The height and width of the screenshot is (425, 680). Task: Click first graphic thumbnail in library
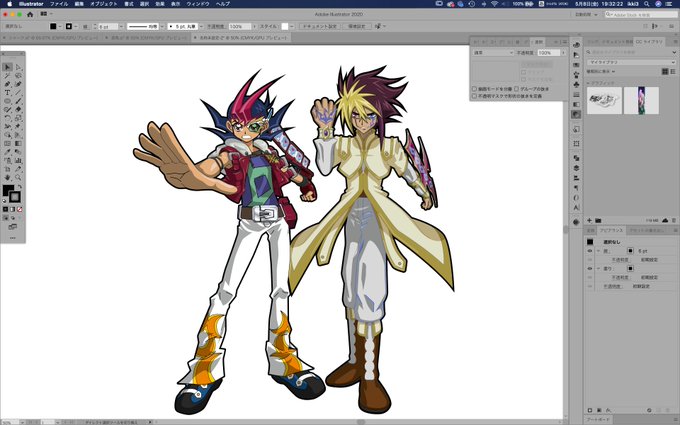coord(604,101)
